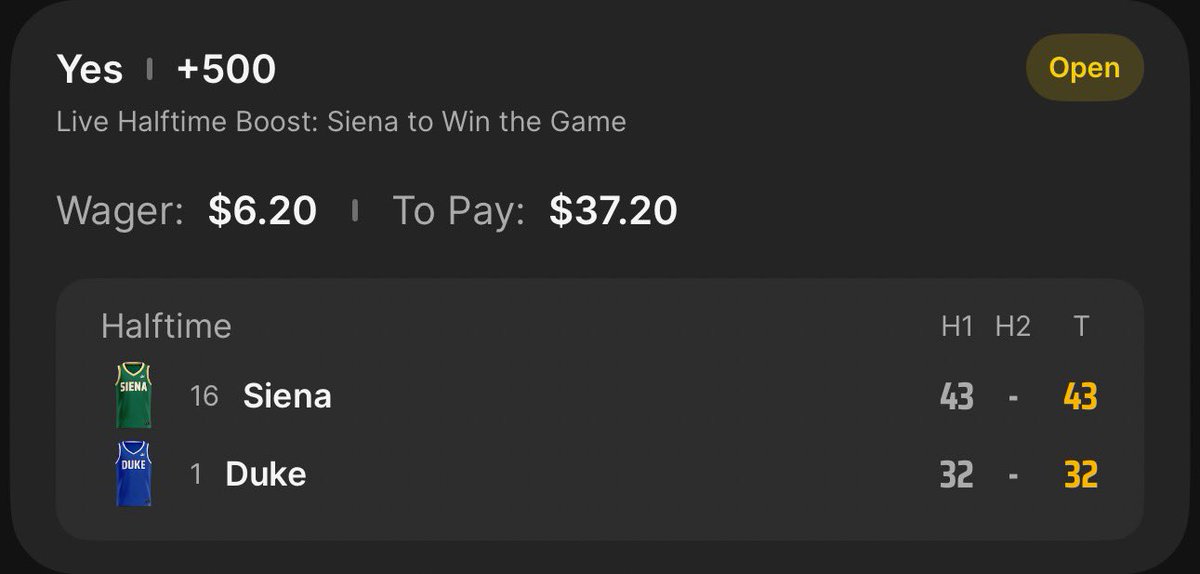Select the H2 column header
1200x574 pixels.
1012,327
